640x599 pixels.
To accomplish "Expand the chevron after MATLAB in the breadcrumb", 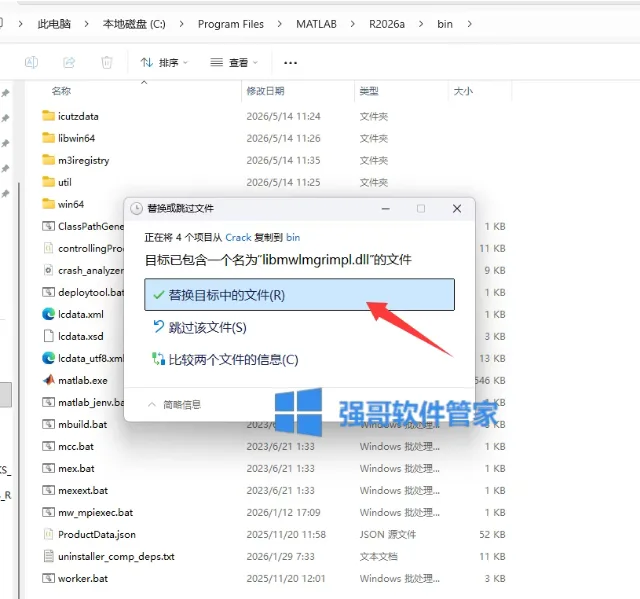I will pos(353,24).
